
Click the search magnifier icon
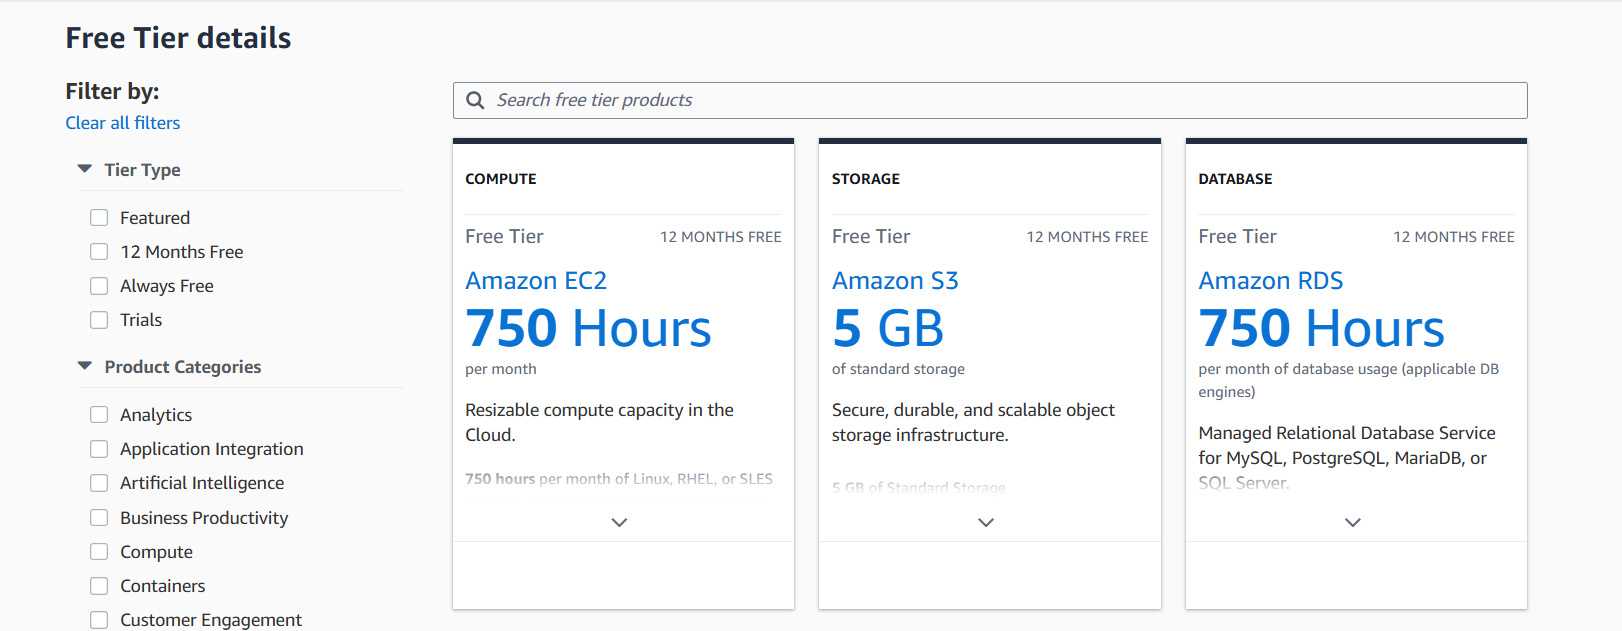(476, 100)
